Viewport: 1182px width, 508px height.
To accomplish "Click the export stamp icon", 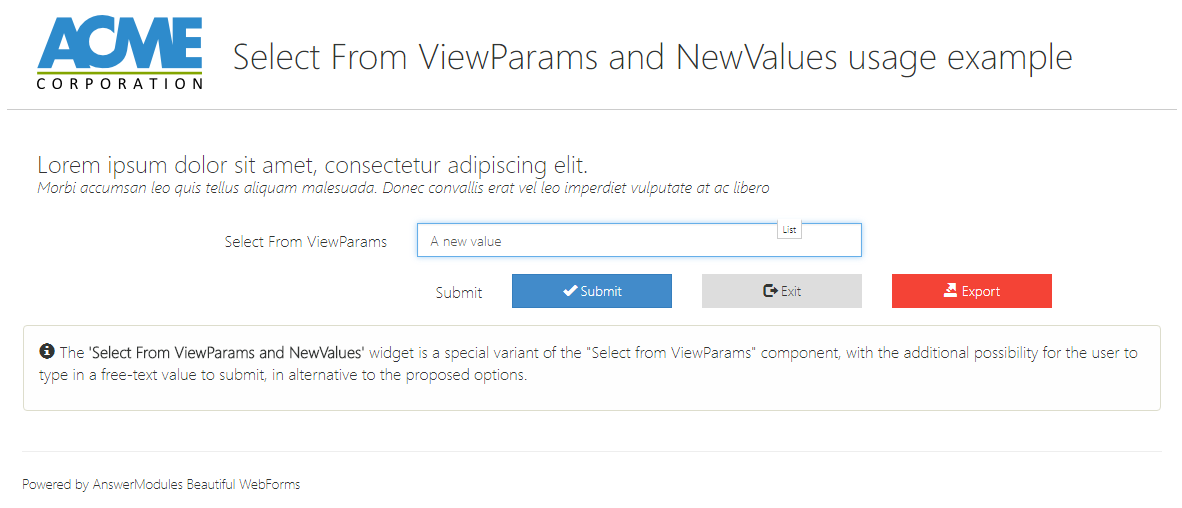I will tap(950, 291).
